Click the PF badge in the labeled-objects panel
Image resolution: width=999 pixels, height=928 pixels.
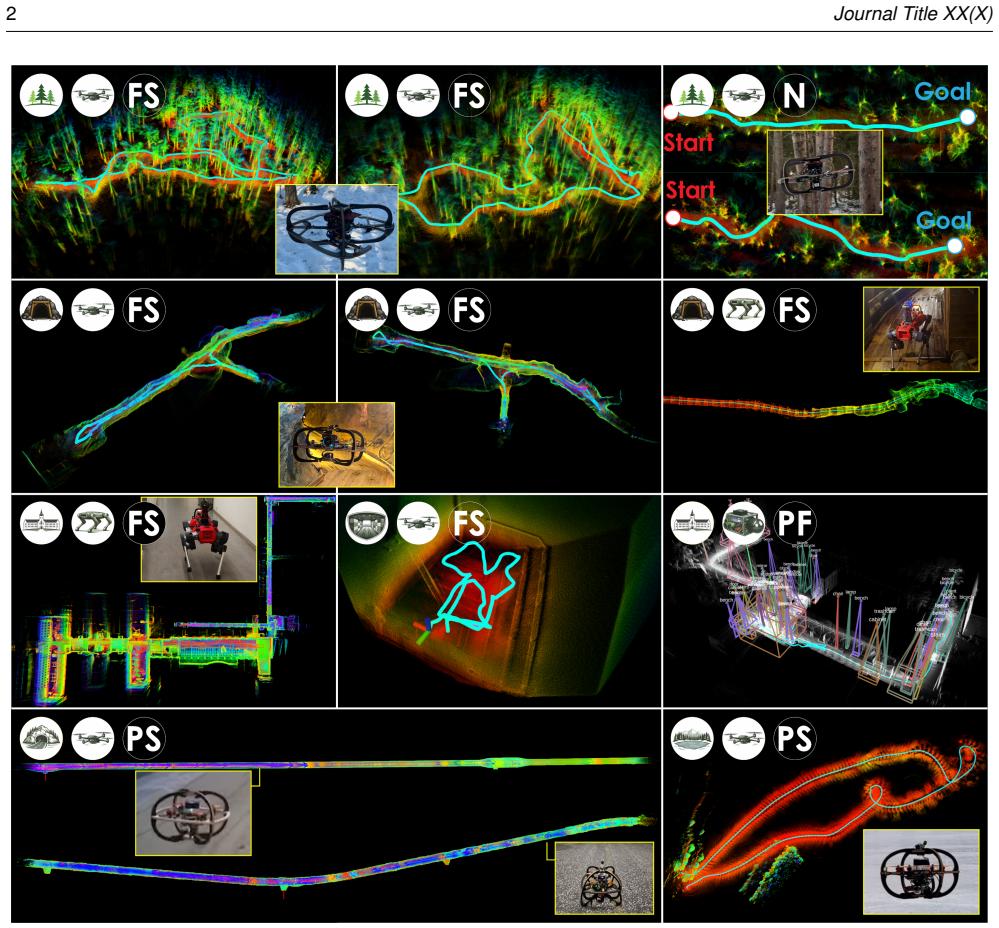[x=794, y=523]
